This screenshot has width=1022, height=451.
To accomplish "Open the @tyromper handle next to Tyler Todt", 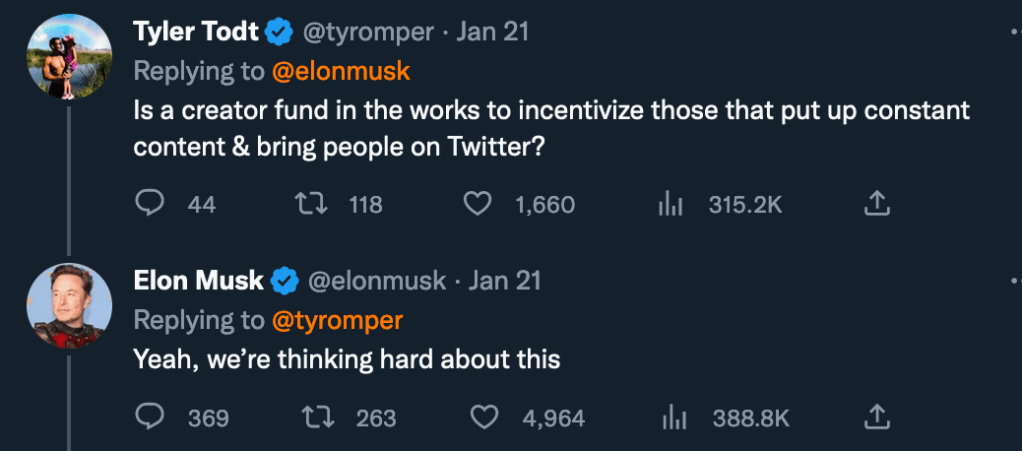I will (368, 32).
